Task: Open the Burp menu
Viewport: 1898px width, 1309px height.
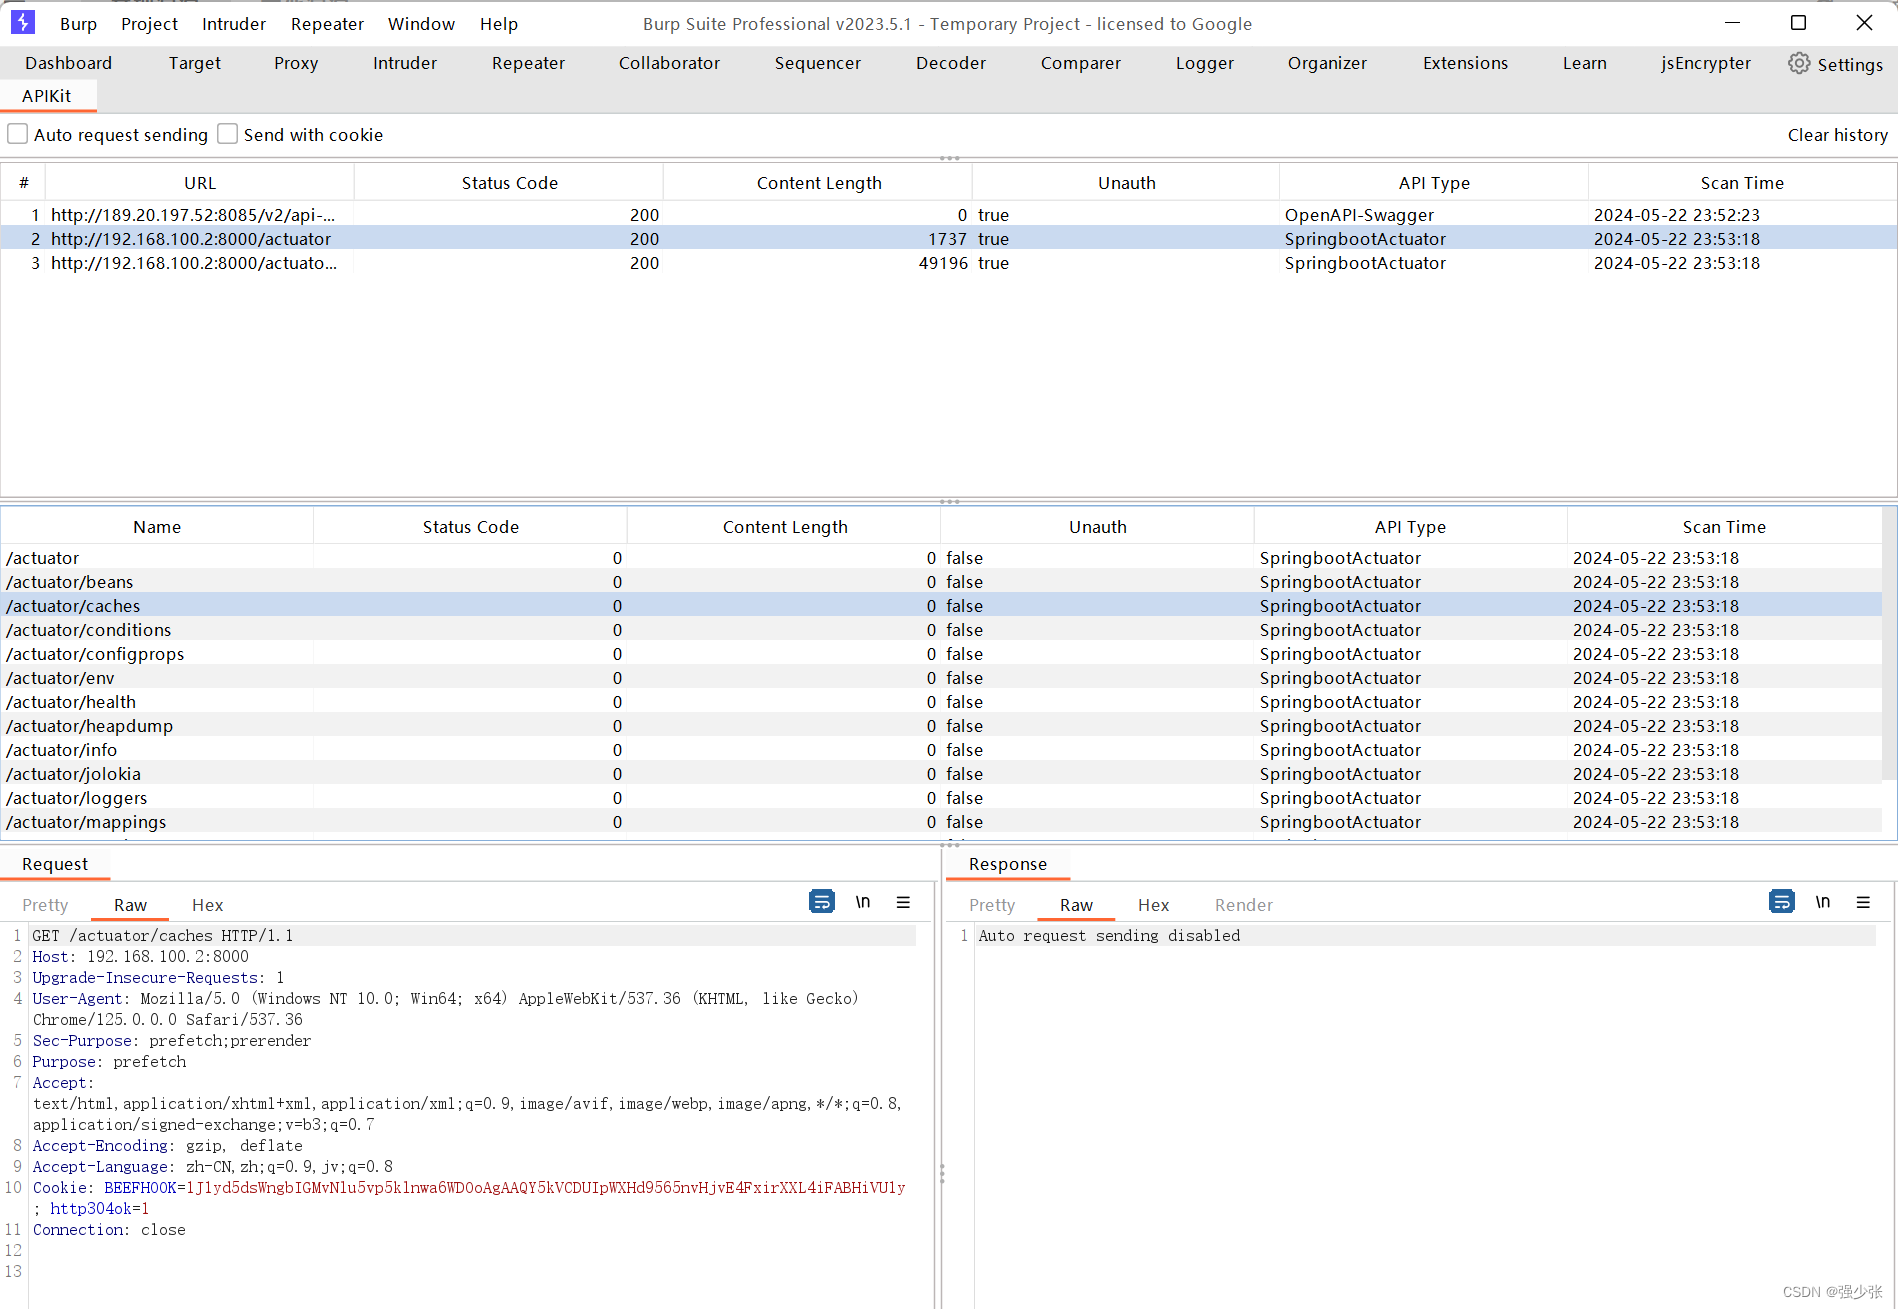Action: 78,24
